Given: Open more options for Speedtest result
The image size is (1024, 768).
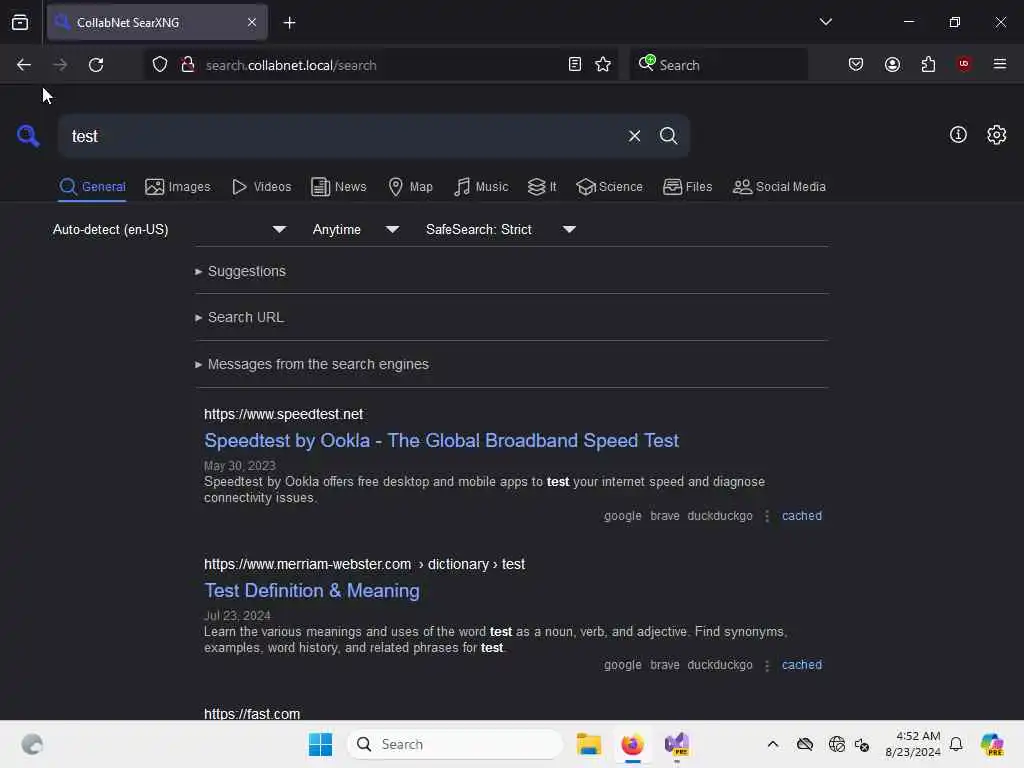Looking at the screenshot, I should 767,516.
